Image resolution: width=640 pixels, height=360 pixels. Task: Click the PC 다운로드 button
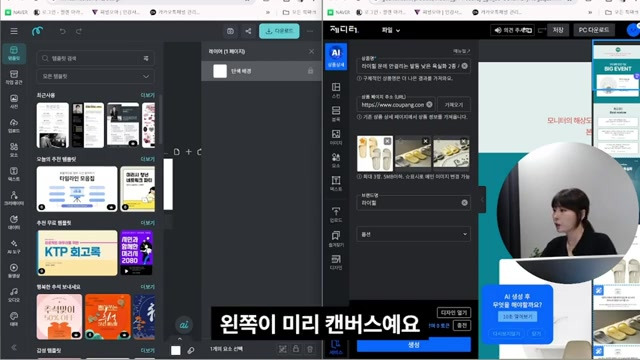click(x=594, y=30)
